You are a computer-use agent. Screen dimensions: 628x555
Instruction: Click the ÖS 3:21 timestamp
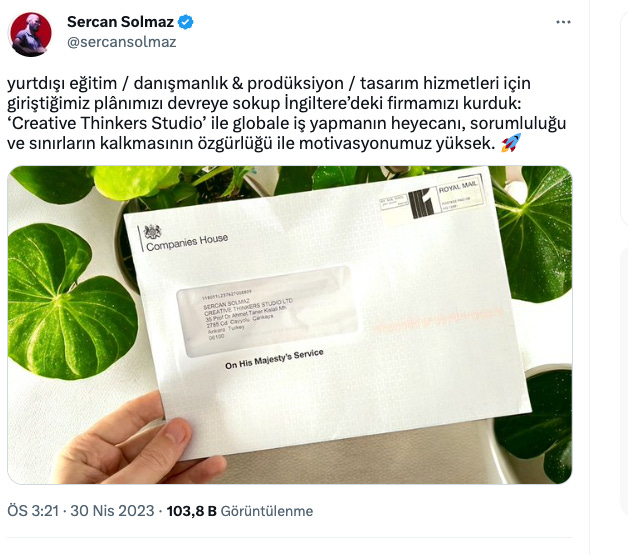(x=33, y=511)
